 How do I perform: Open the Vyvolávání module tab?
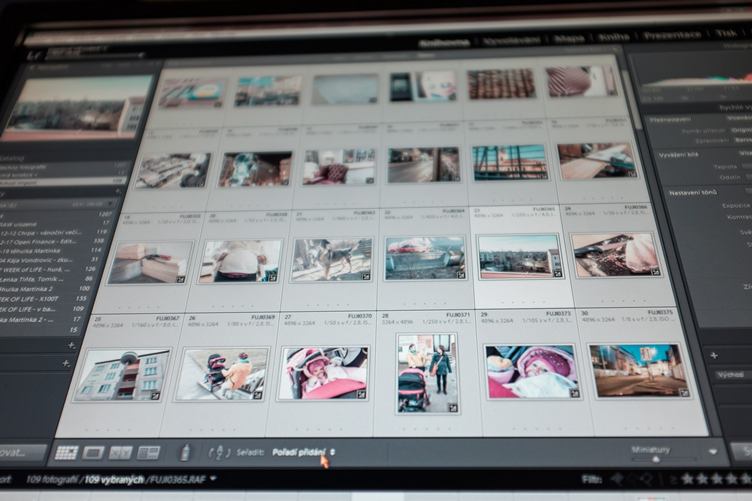[512, 40]
